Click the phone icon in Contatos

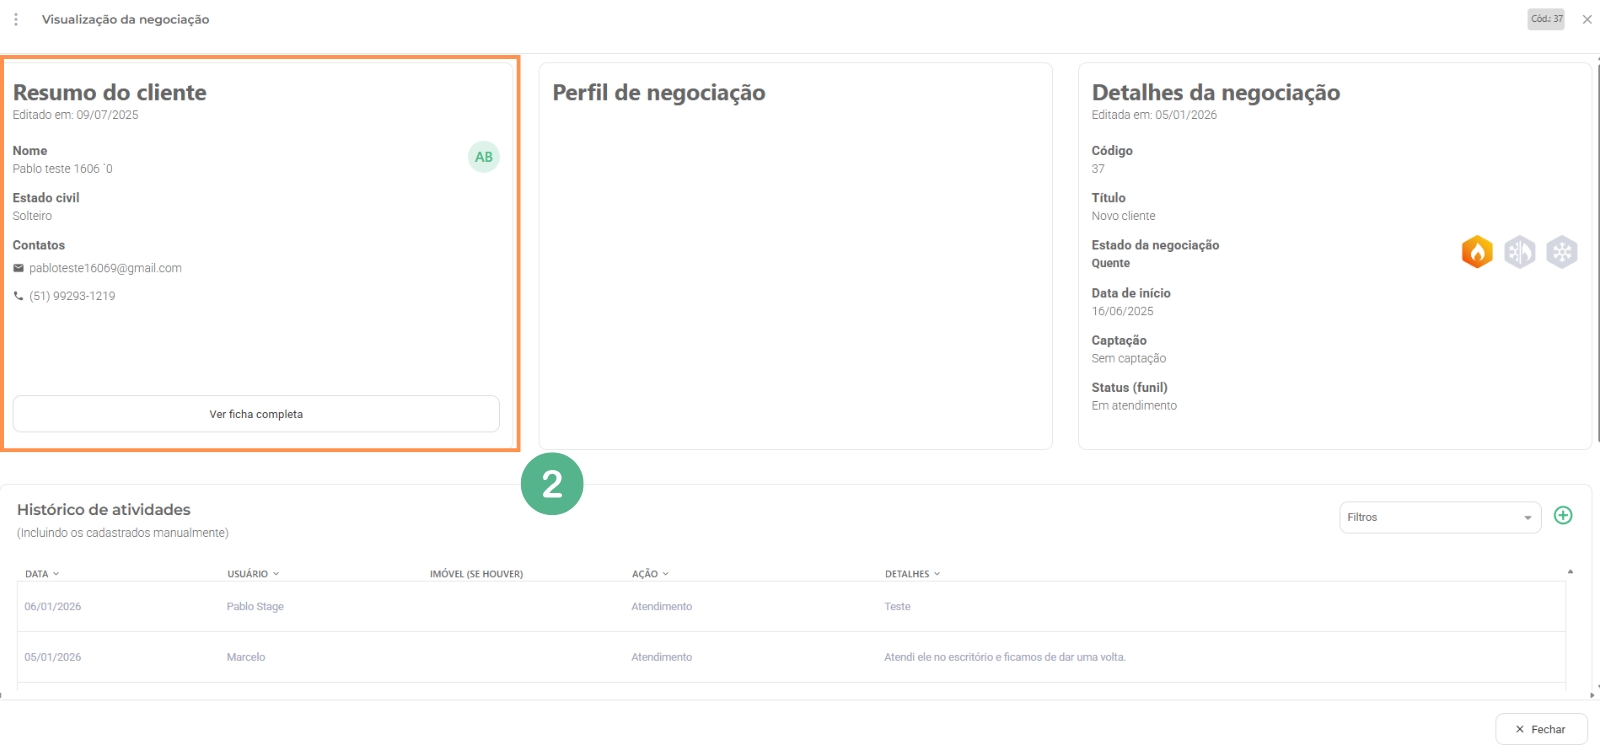click(x=18, y=296)
